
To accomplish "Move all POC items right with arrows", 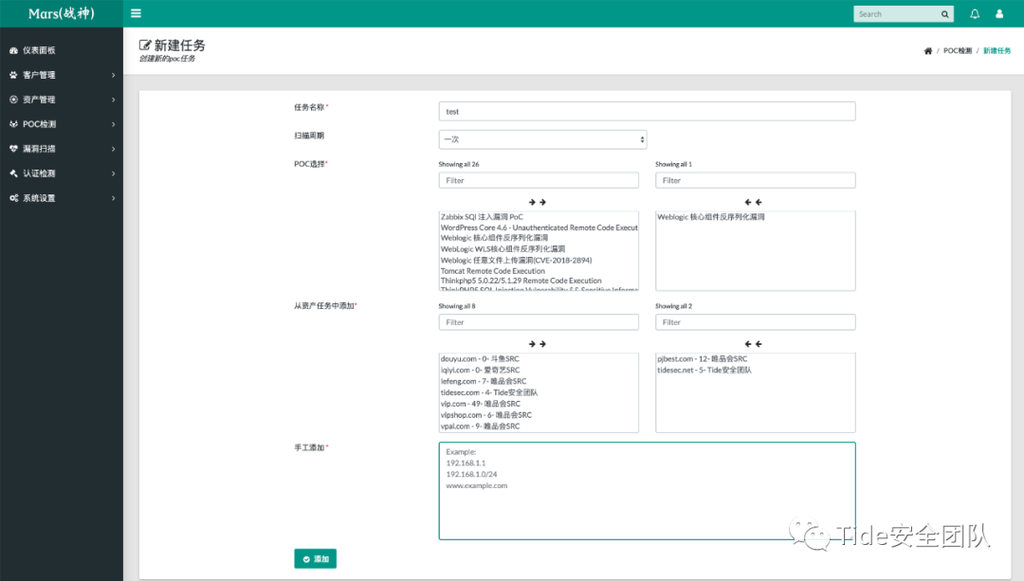I will pos(538,202).
